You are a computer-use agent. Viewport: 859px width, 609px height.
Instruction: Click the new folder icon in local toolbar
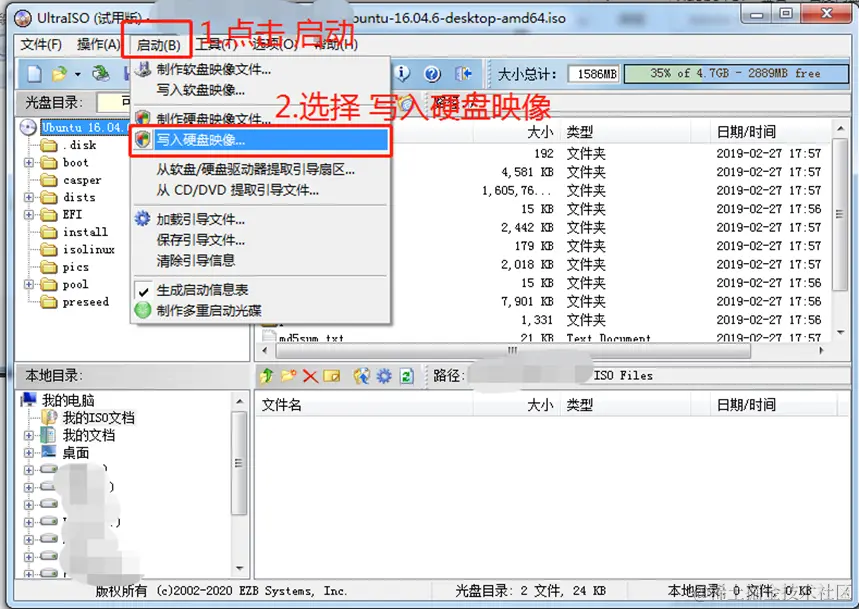coord(289,376)
